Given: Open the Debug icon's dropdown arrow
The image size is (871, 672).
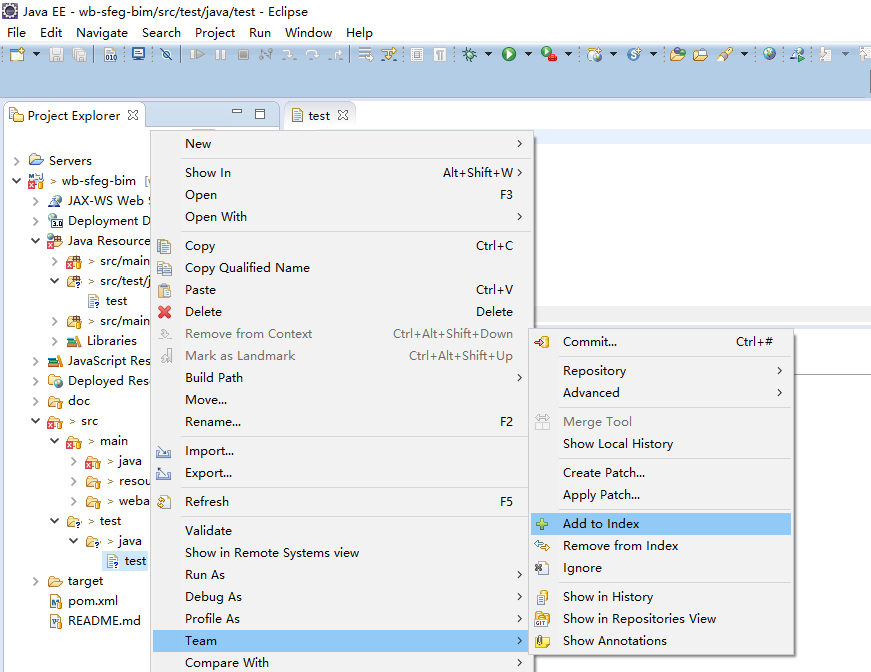Looking at the screenshot, I should [x=488, y=54].
